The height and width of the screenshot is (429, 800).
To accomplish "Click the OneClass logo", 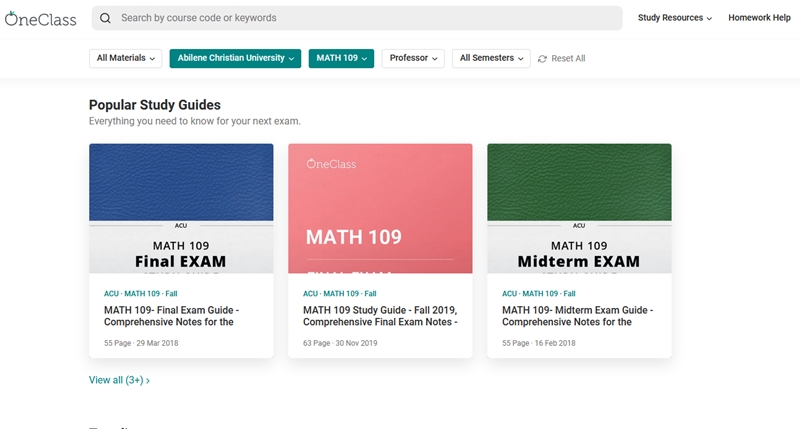I will click(x=40, y=19).
